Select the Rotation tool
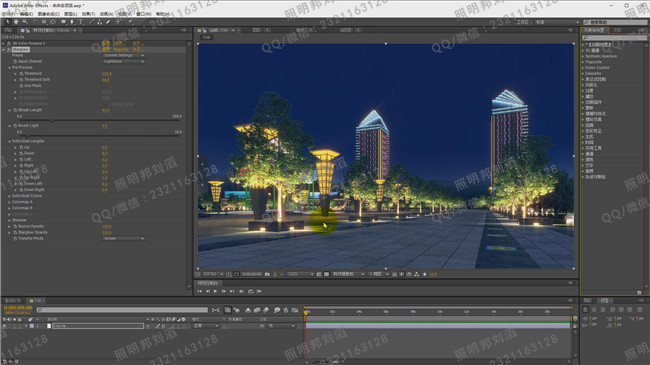Screen dimensions: 650x365 pyautogui.click(x=36, y=22)
